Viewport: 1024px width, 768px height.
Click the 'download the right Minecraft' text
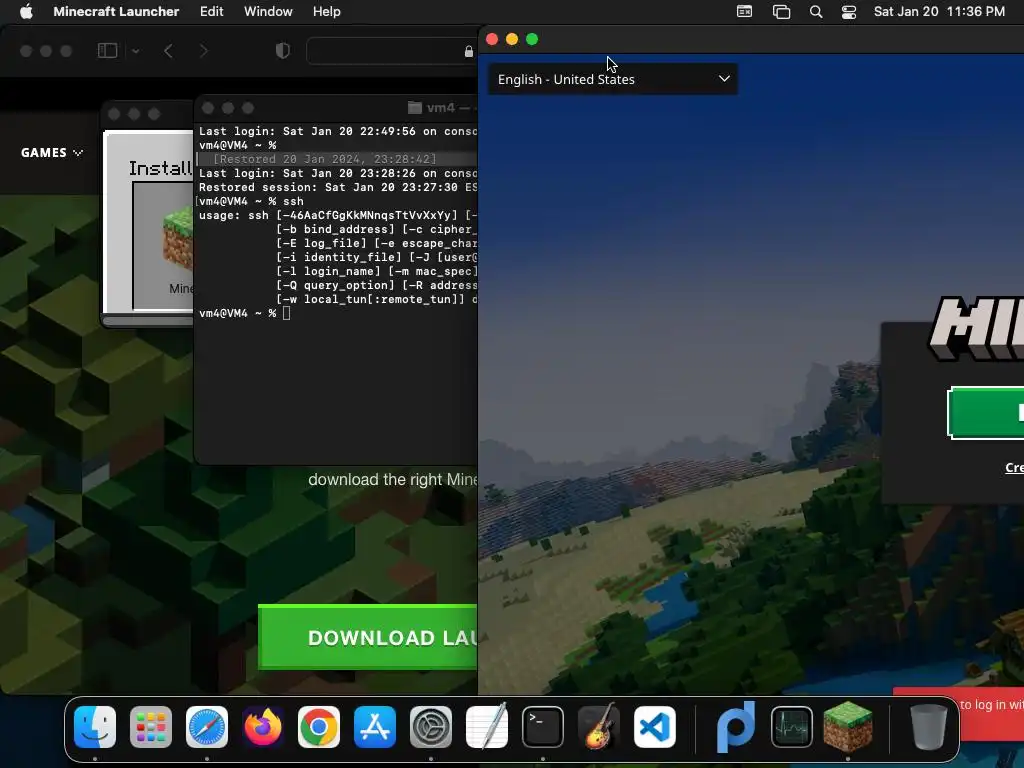point(392,479)
